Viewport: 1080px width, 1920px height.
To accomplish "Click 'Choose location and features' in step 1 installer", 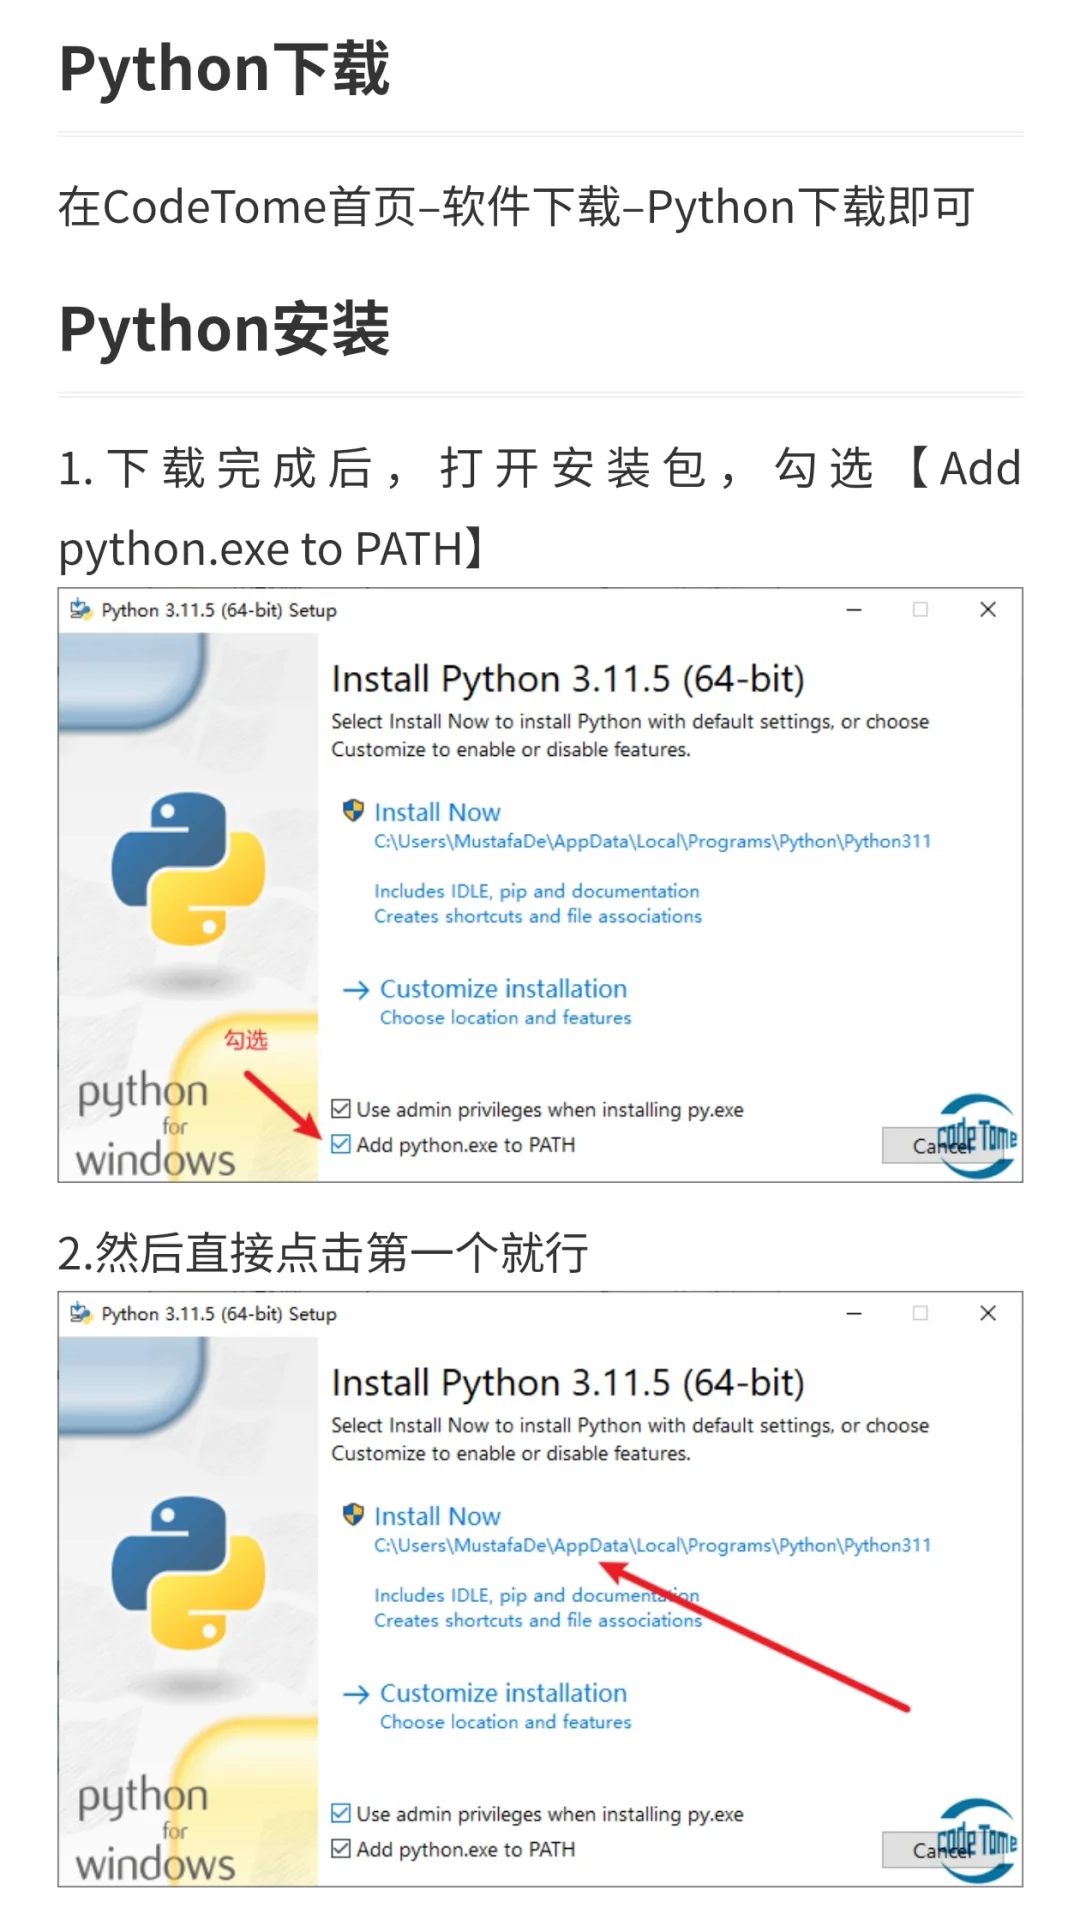I will (x=505, y=1018).
